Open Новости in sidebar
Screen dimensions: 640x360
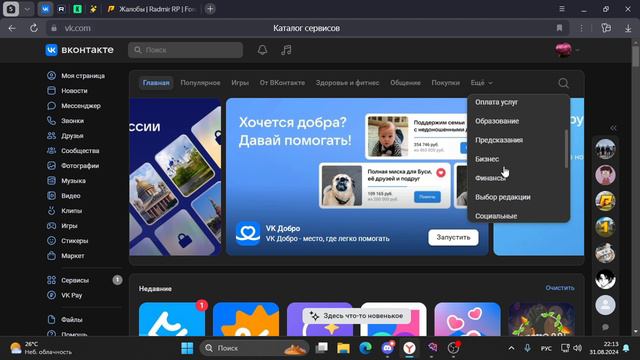click(67, 91)
